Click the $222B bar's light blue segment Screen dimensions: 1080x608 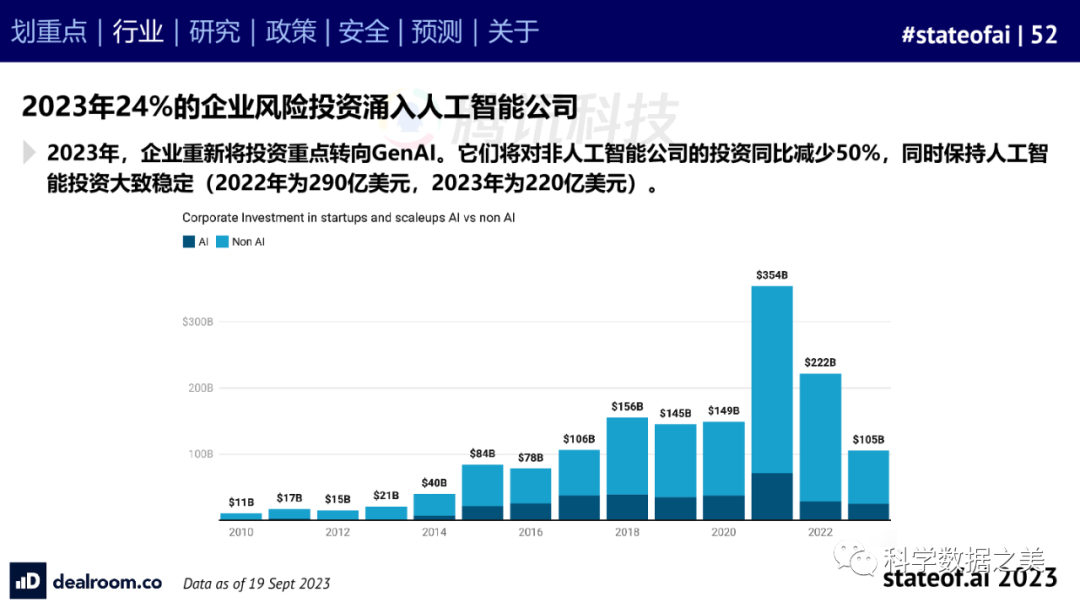[x=820, y=436]
